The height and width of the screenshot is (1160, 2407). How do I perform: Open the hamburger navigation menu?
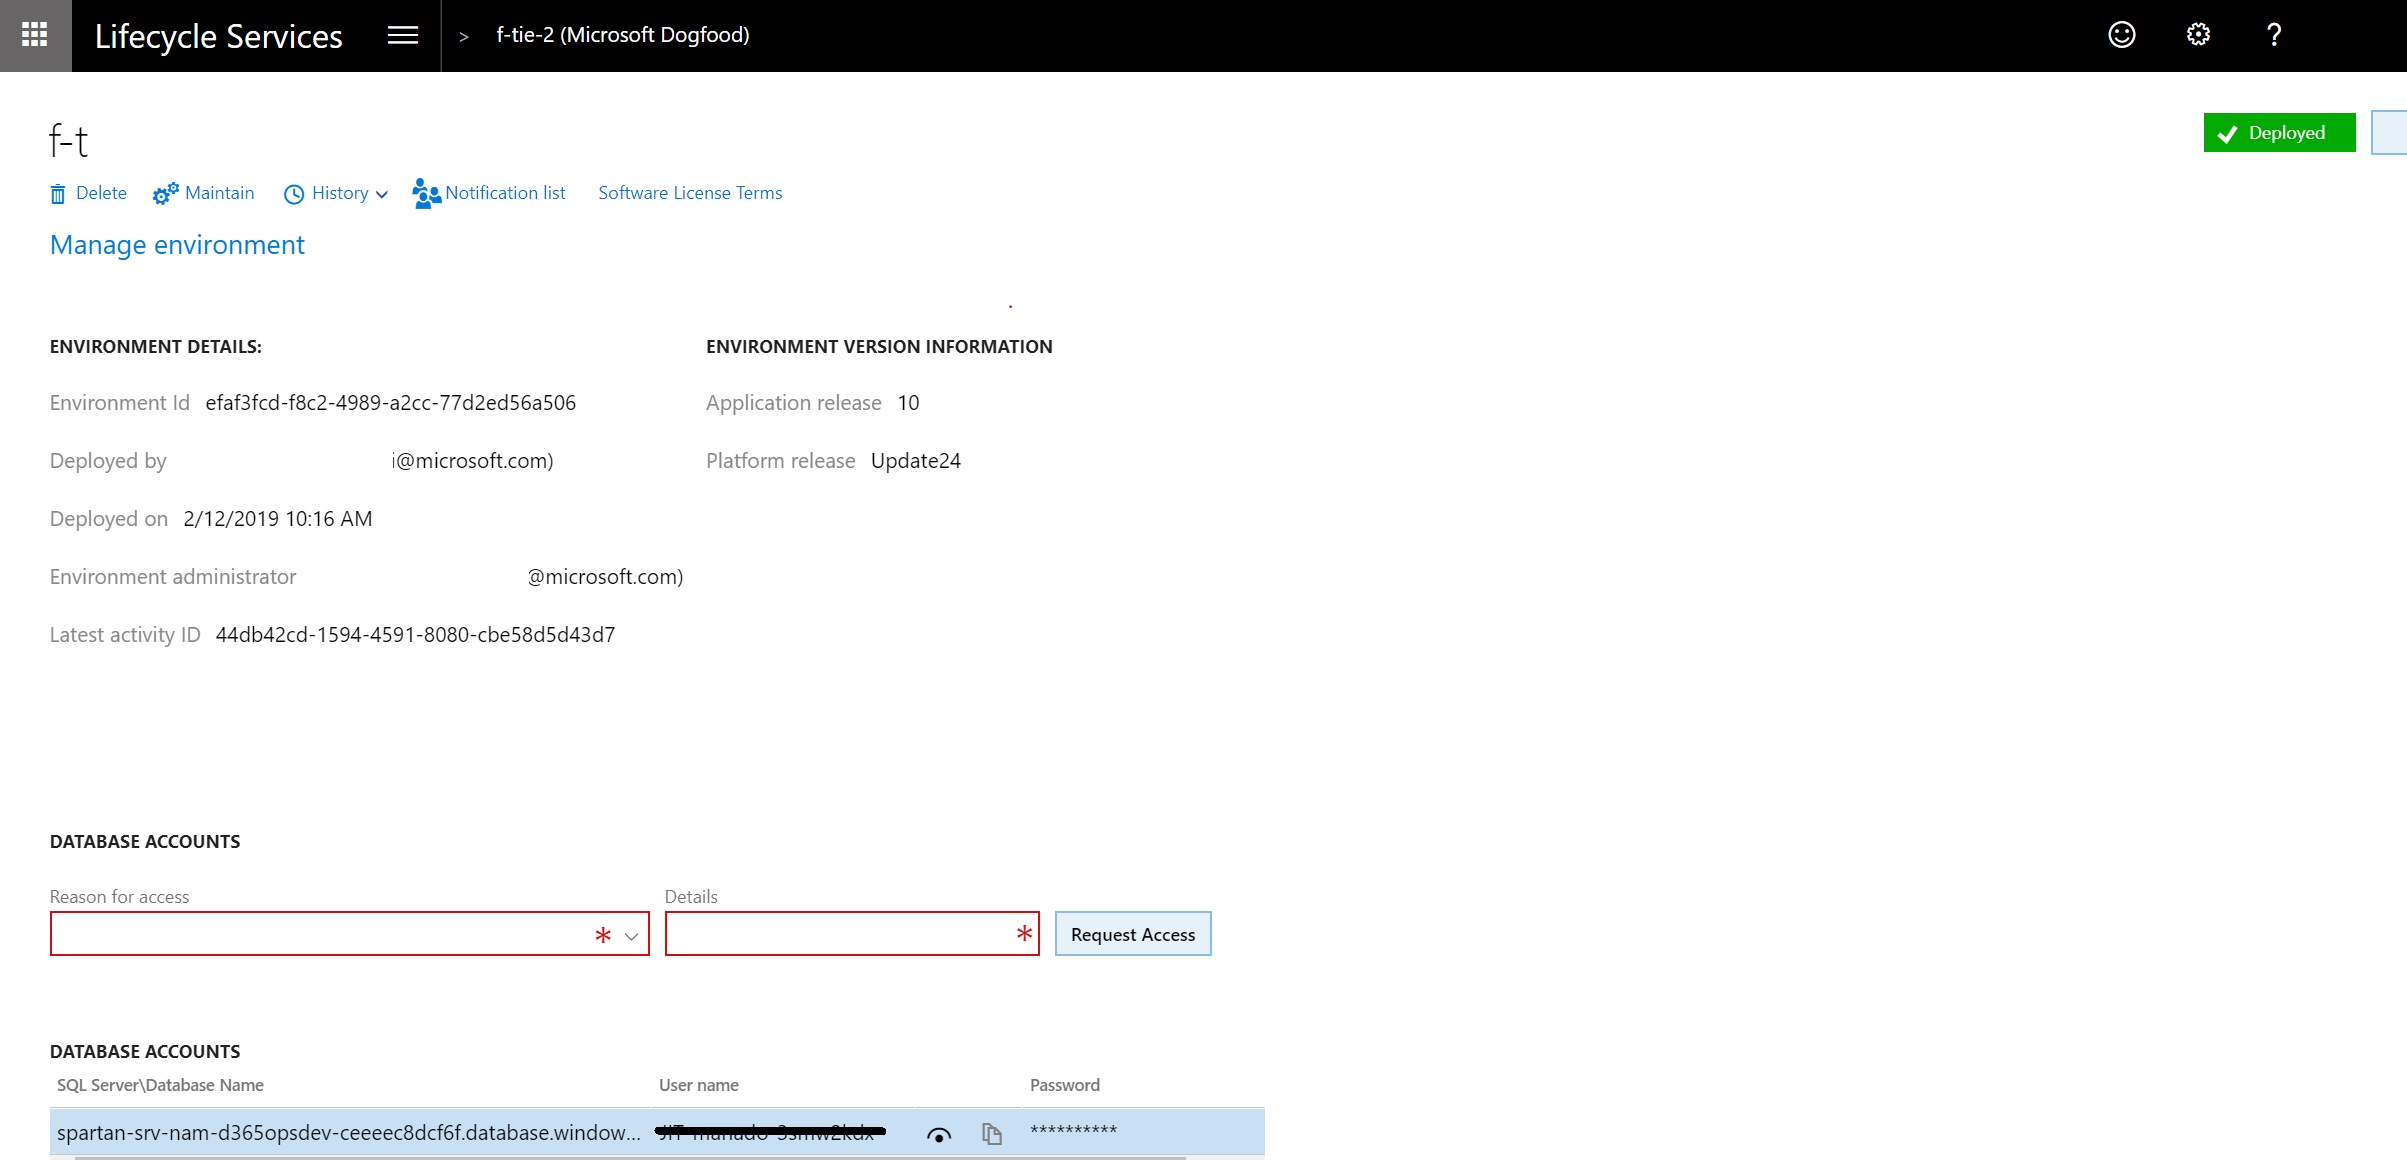[402, 35]
